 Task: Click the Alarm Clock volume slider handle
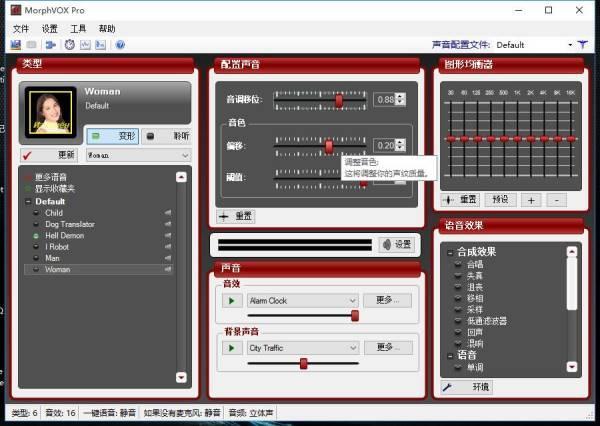point(355,316)
